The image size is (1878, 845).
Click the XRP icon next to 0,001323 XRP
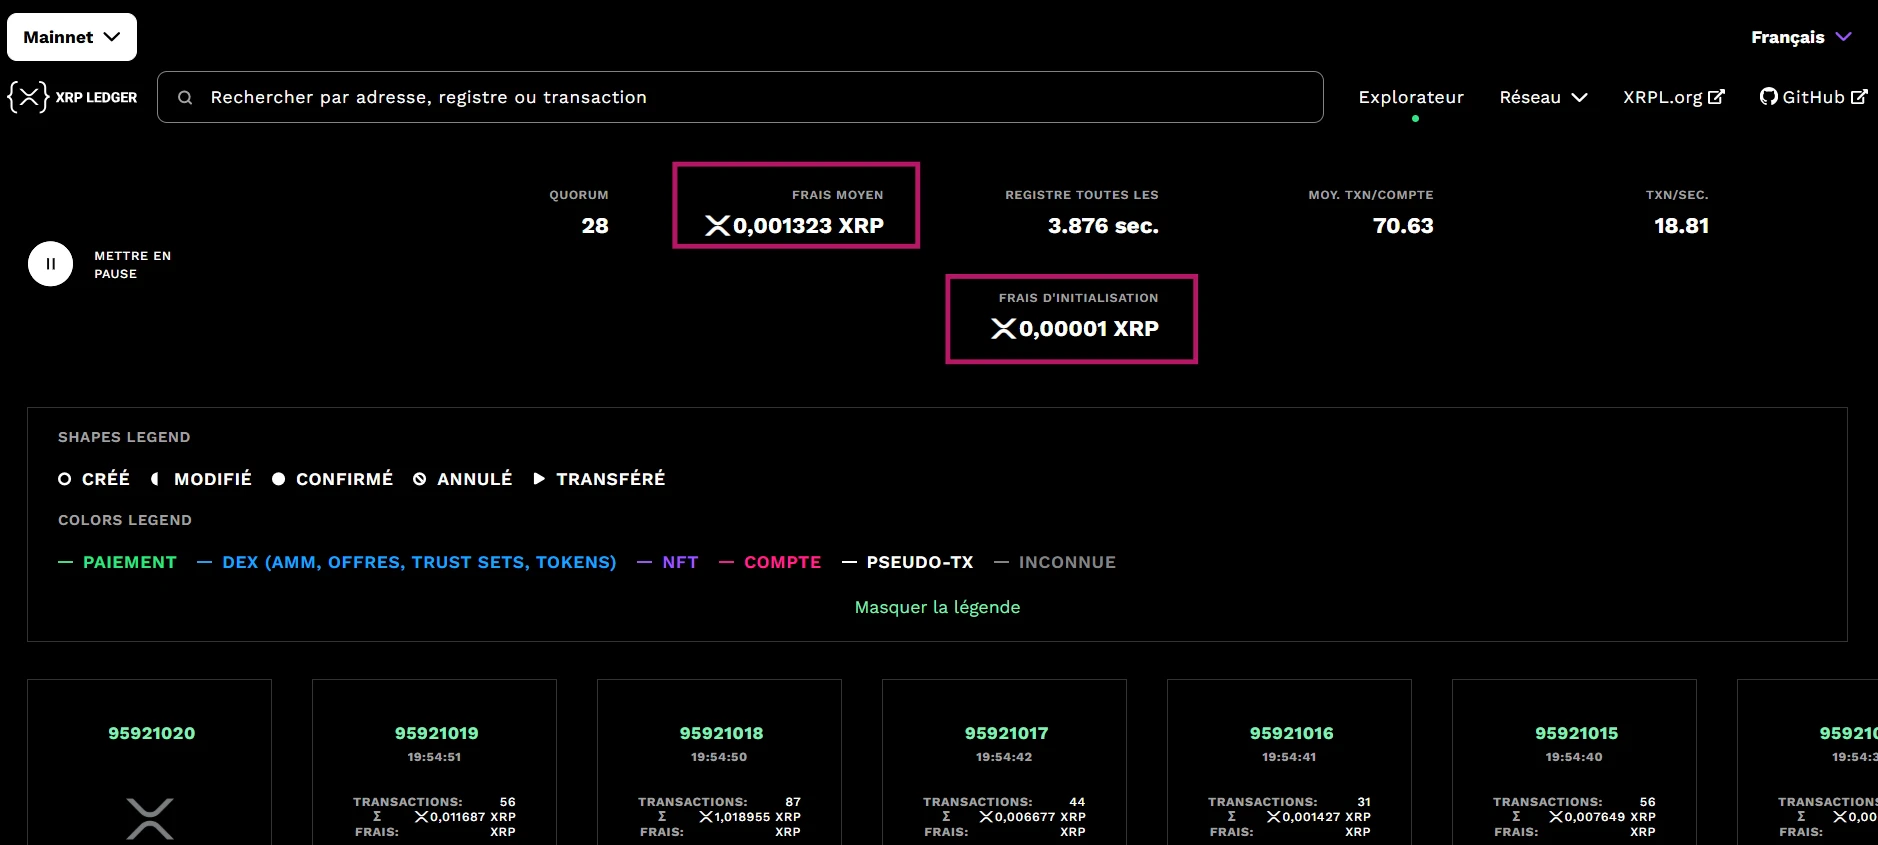coord(717,226)
